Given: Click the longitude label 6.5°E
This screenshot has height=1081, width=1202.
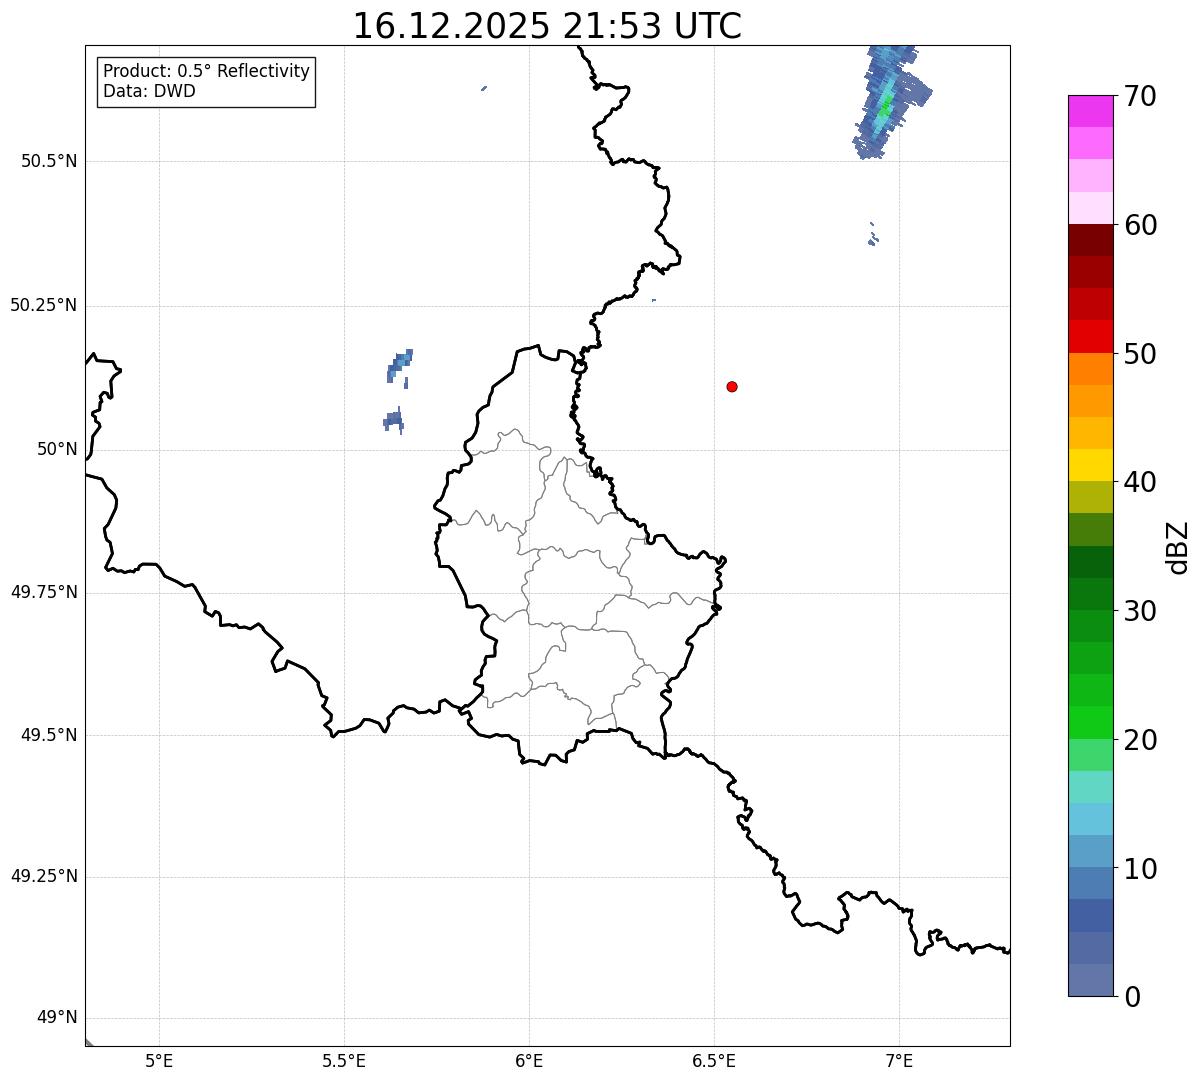Looking at the screenshot, I should pos(714,1060).
